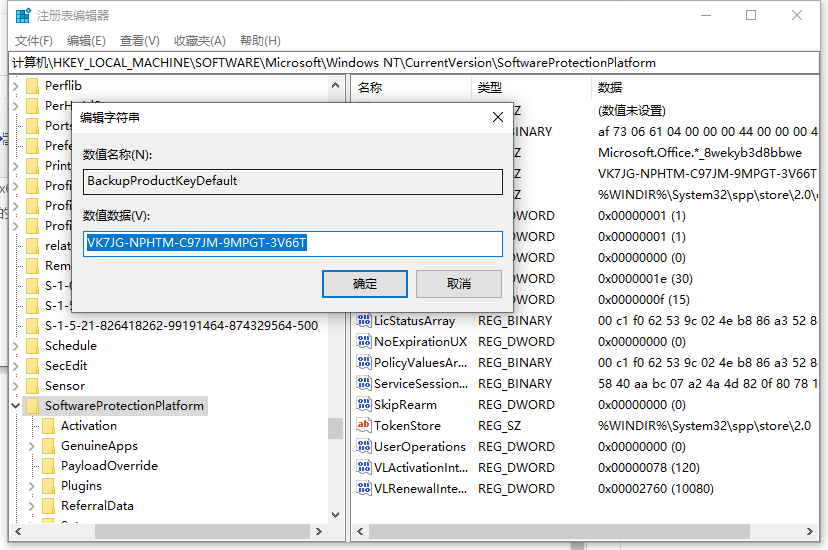This screenshot has height=550, width=828.
Task: Click 取消 to cancel the dialog
Action: point(459,284)
